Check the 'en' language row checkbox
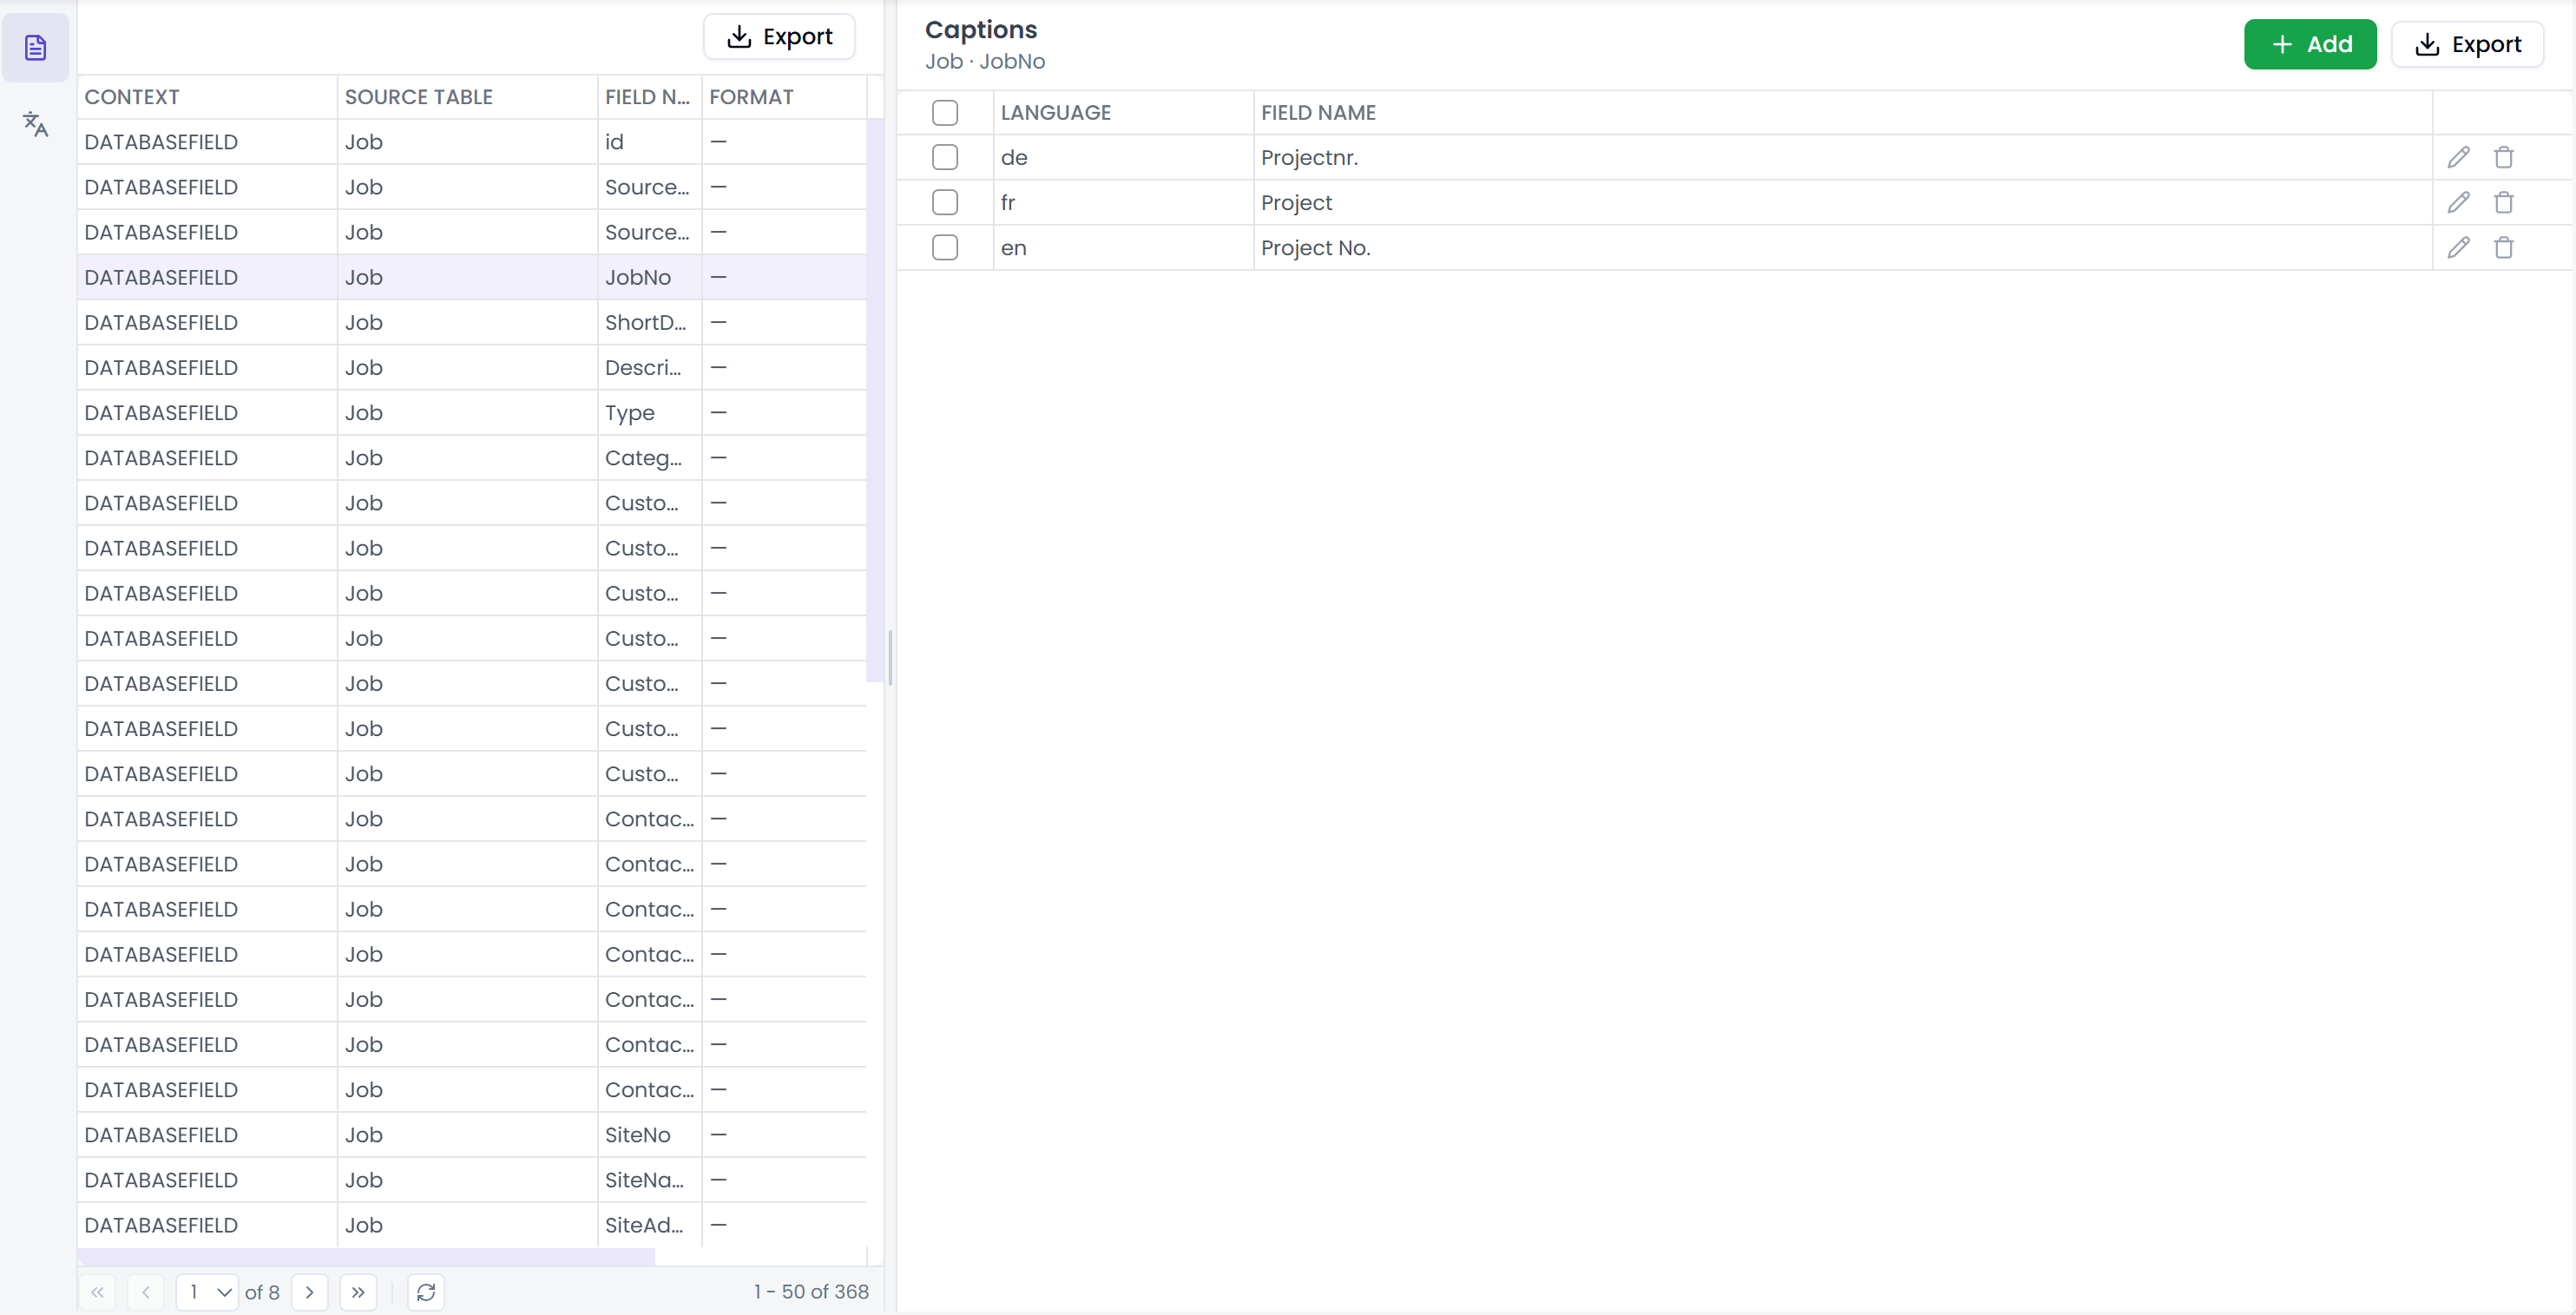The height and width of the screenshot is (1315, 2576). coord(944,247)
